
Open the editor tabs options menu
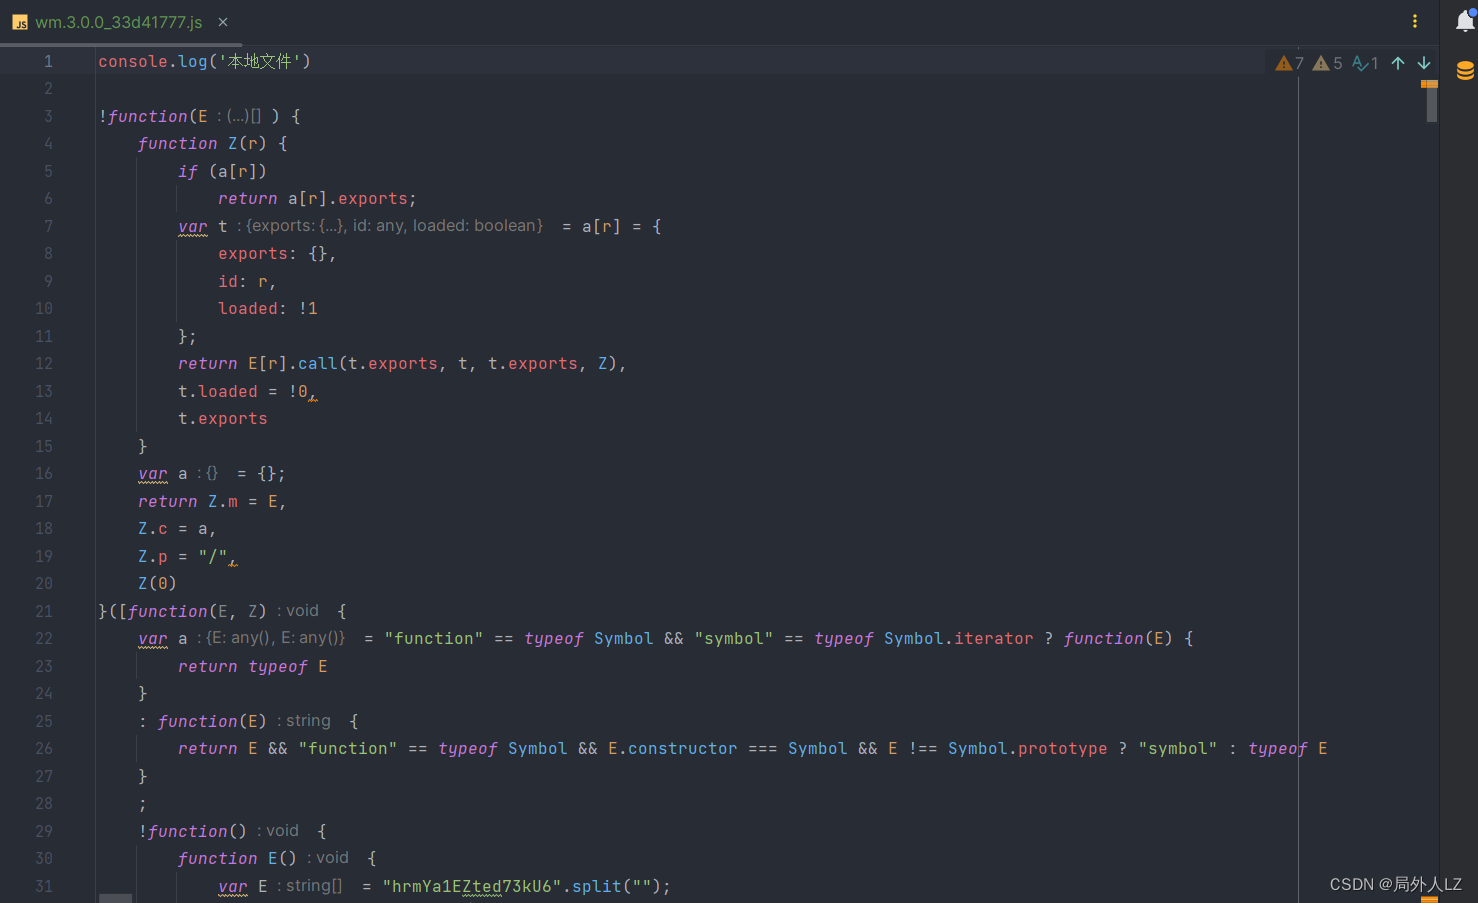tap(1415, 21)
